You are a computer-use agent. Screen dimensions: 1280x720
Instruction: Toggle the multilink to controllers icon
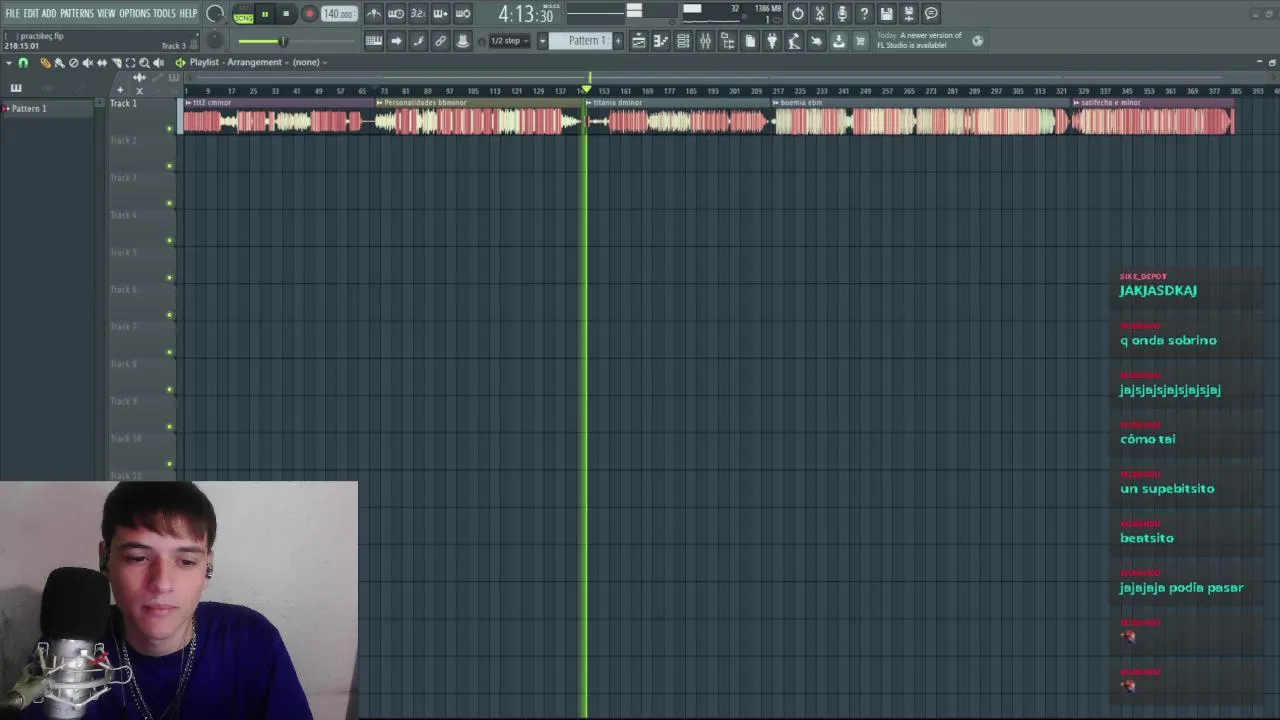tap(440, 41)
